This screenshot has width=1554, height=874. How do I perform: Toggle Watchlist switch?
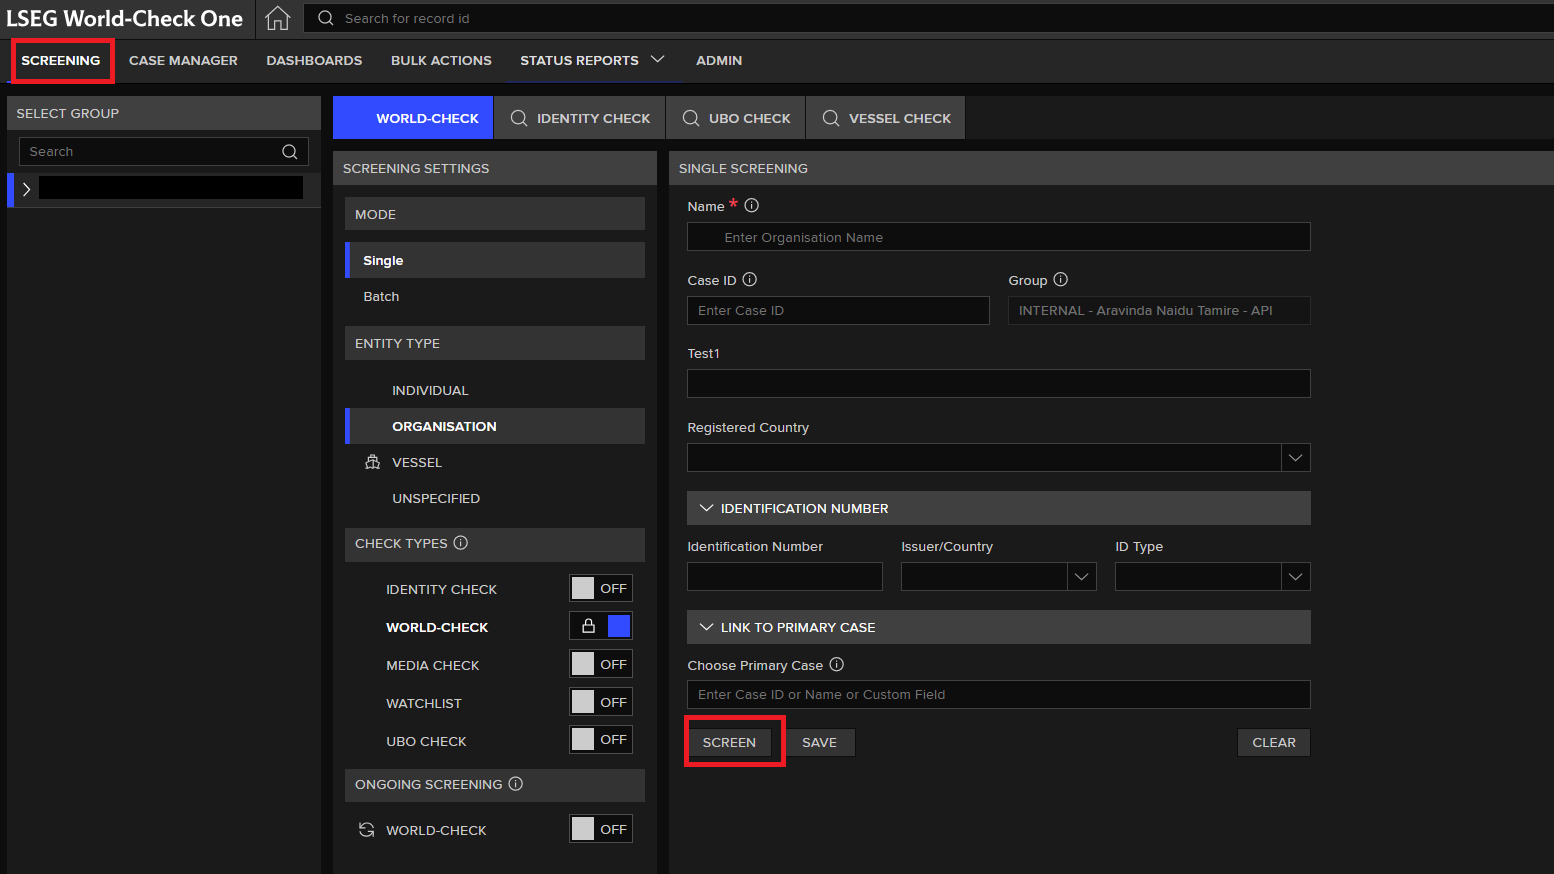(601, 702)
